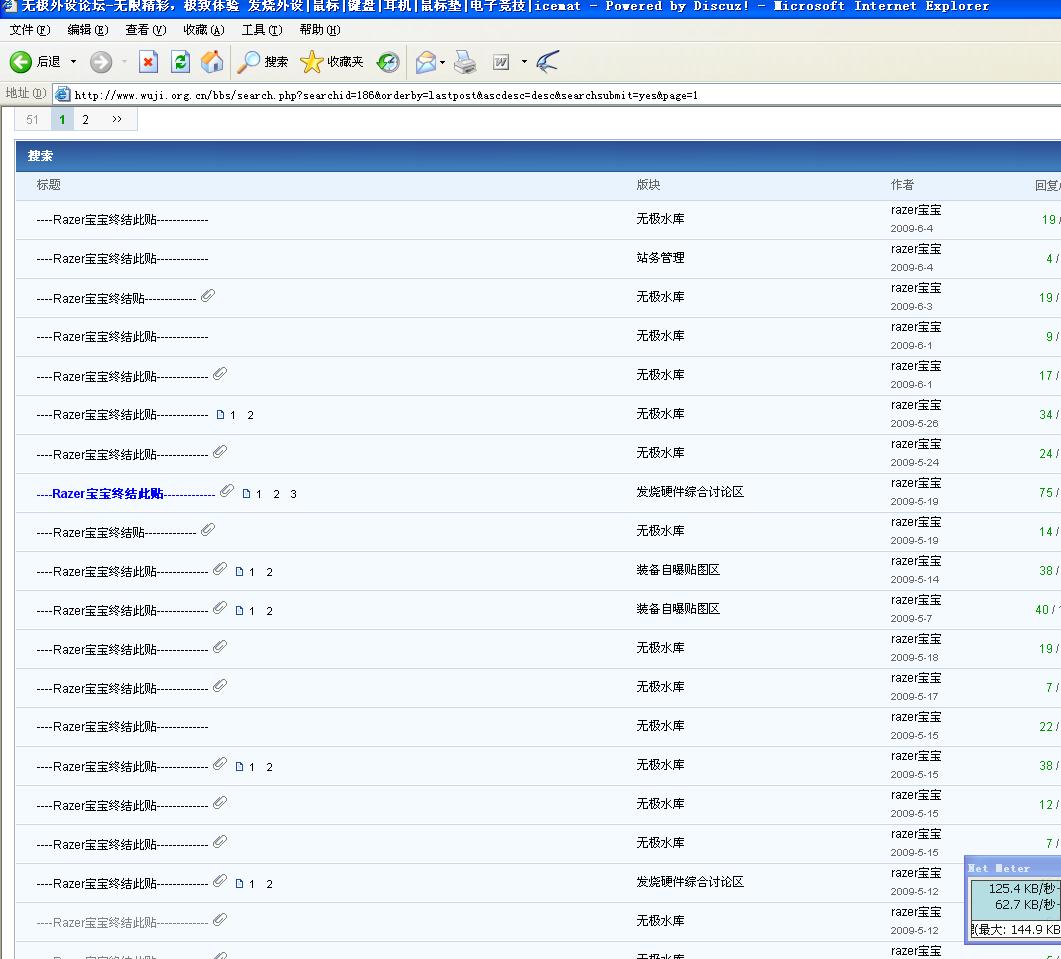Go to homepage using the Home icon
Image resolution: width=1061 pixels, height=959 pixels.
(x=211, y=62)
